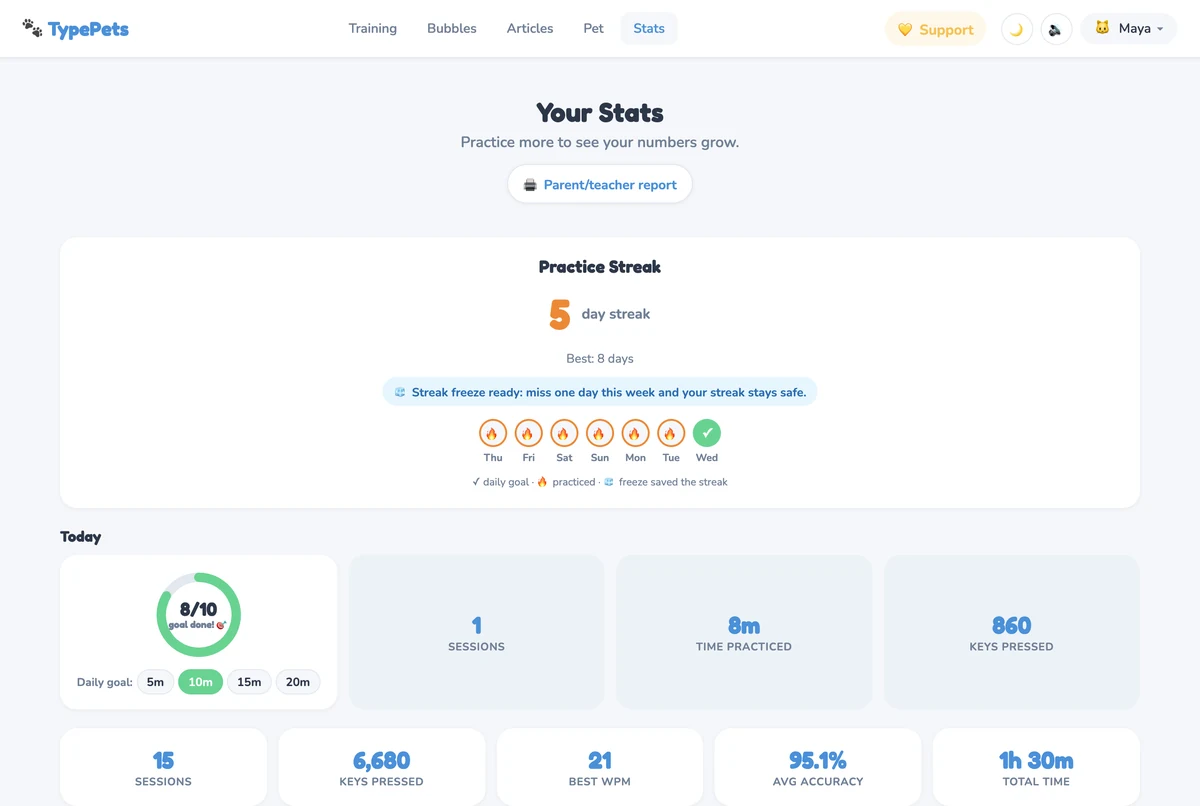Click the printer icon on report button
Viewport: 1200px width, 806px height.
[x=530, y=185]
